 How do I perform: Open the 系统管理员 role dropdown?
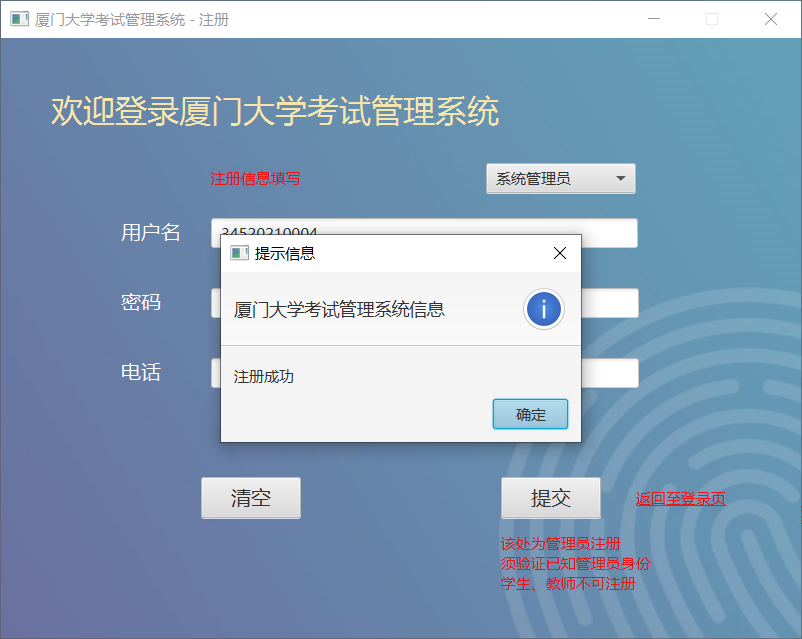point(561,179)
